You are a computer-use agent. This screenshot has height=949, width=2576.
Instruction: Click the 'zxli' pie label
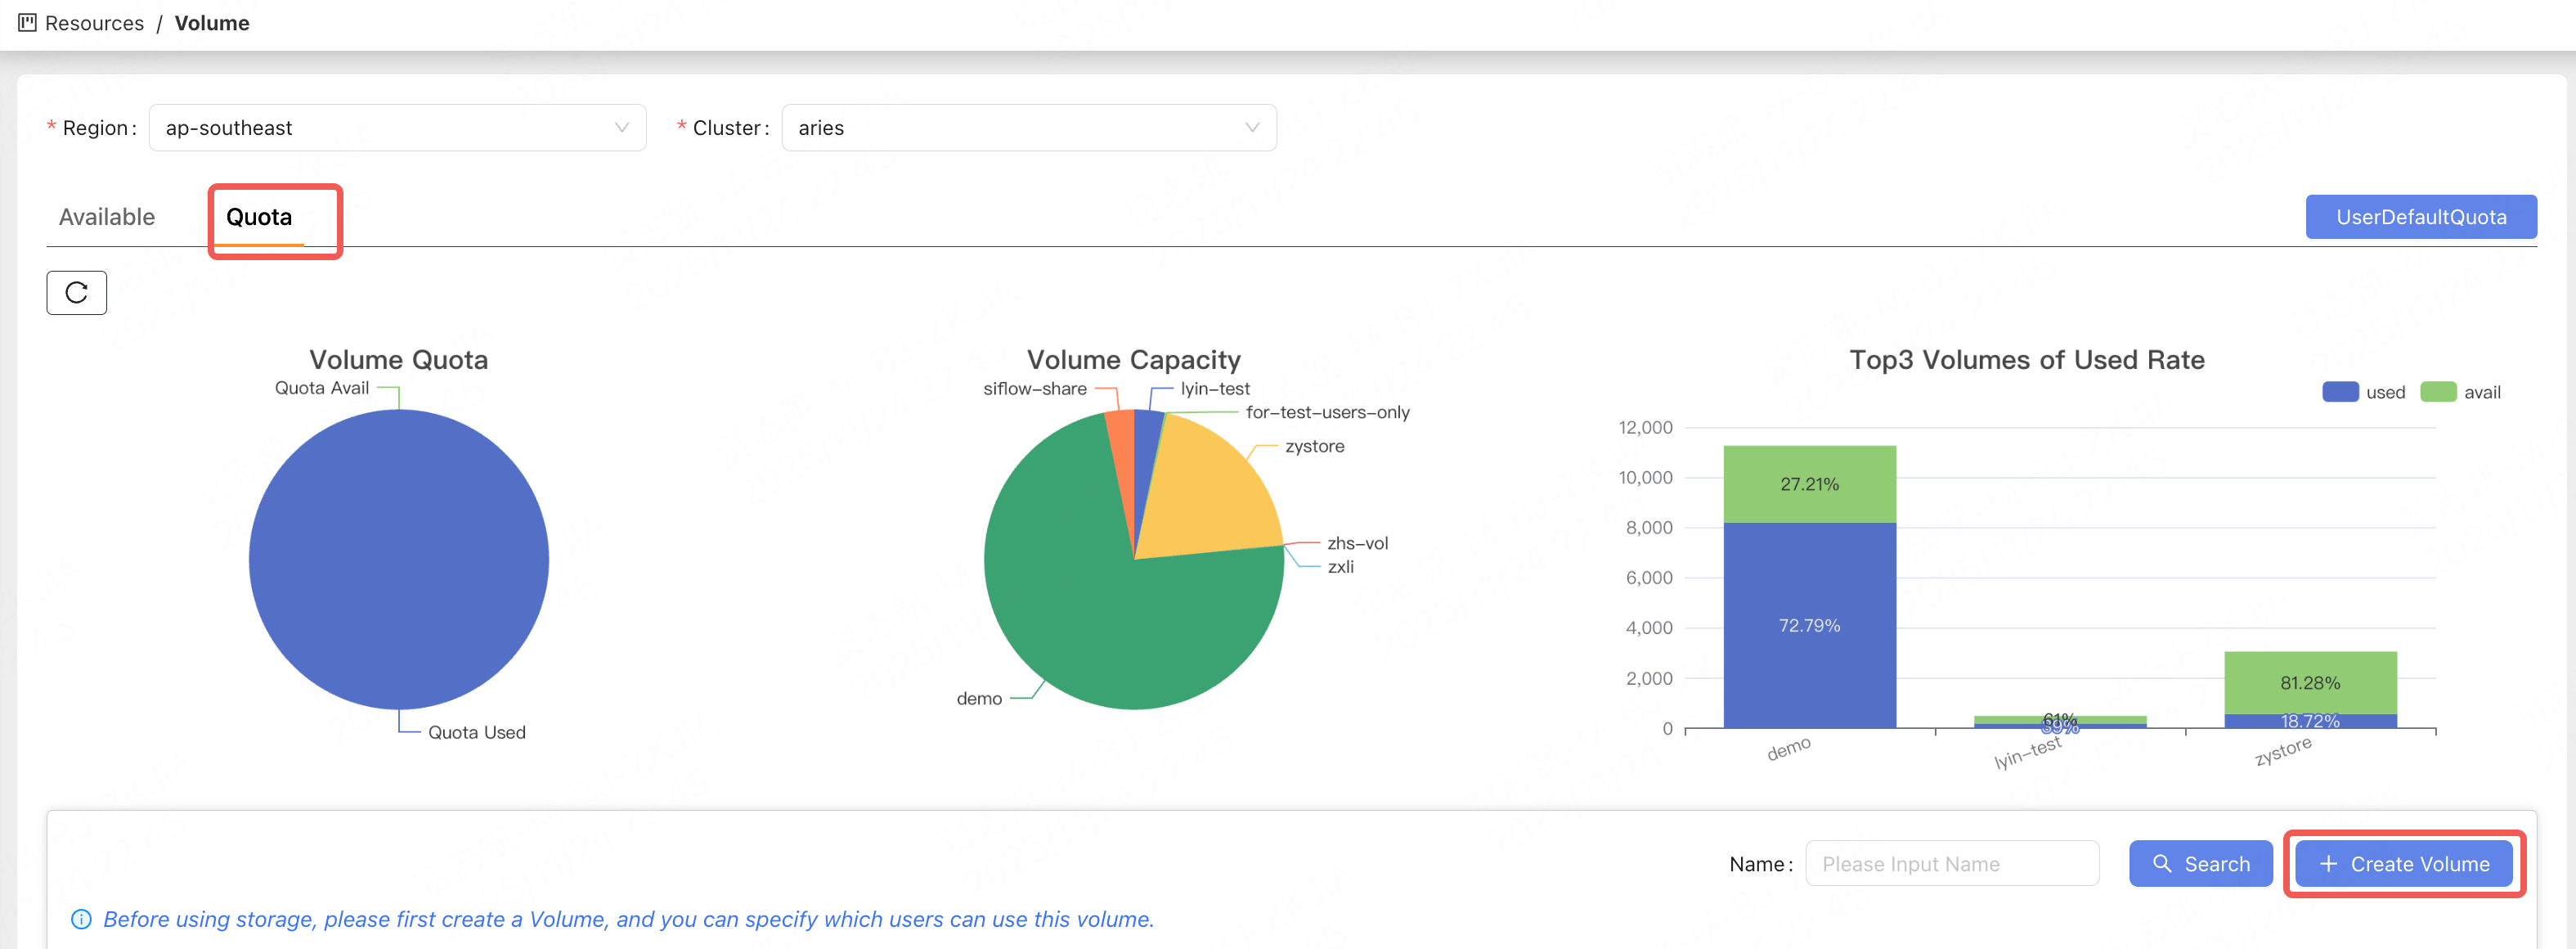click(x=1340, y=566)
